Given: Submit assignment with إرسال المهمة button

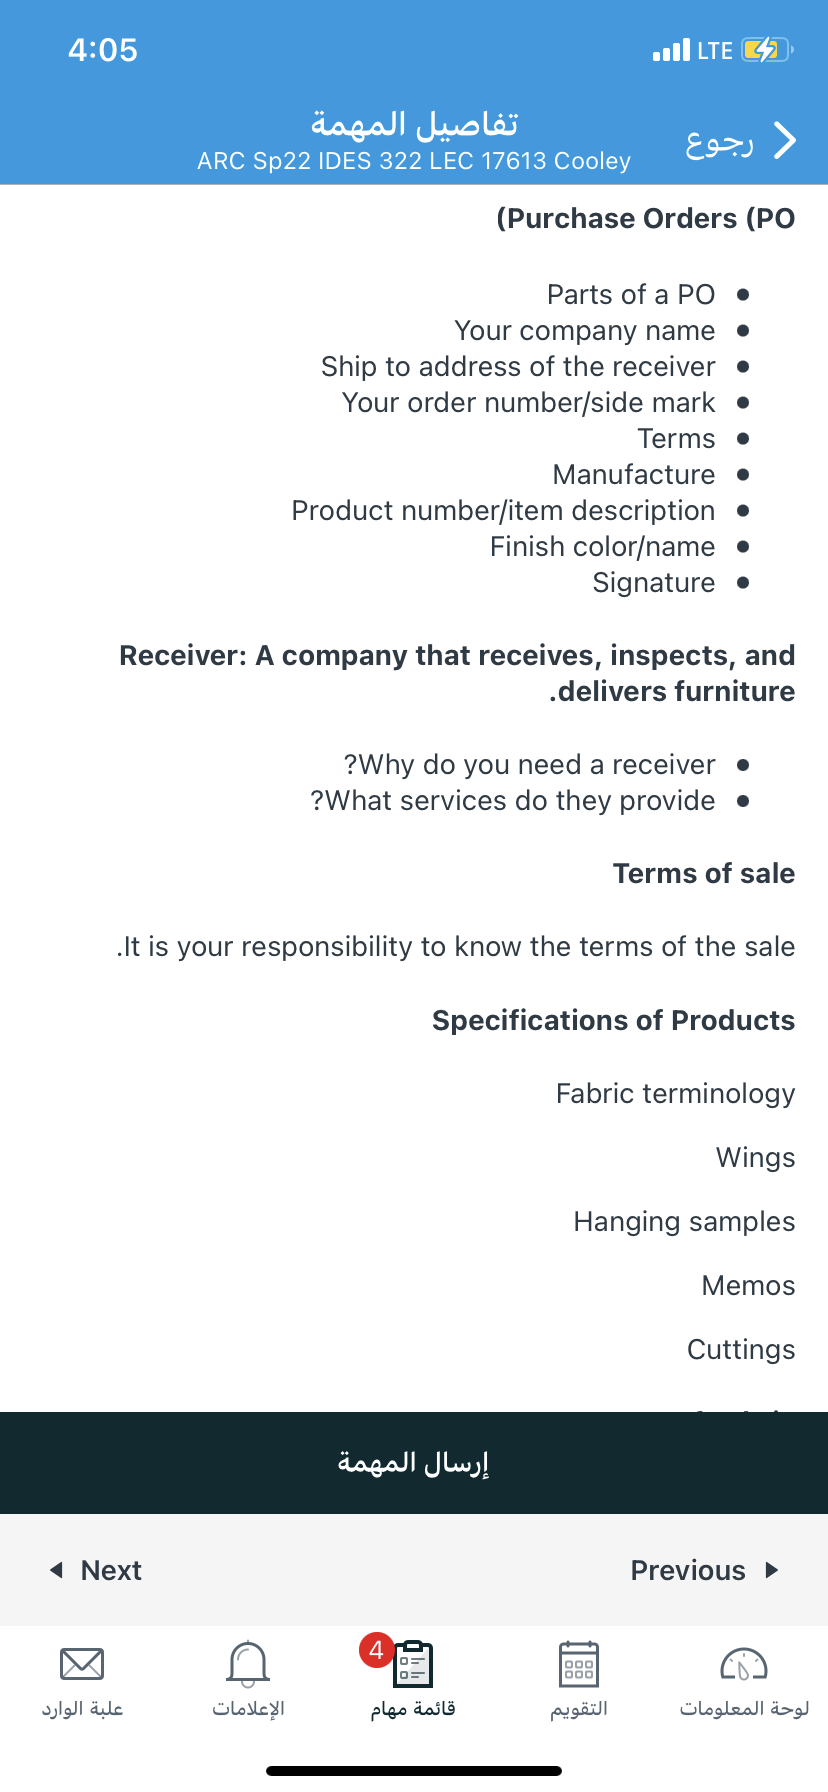Looking at the screenshot, I should pos(414,1463).
